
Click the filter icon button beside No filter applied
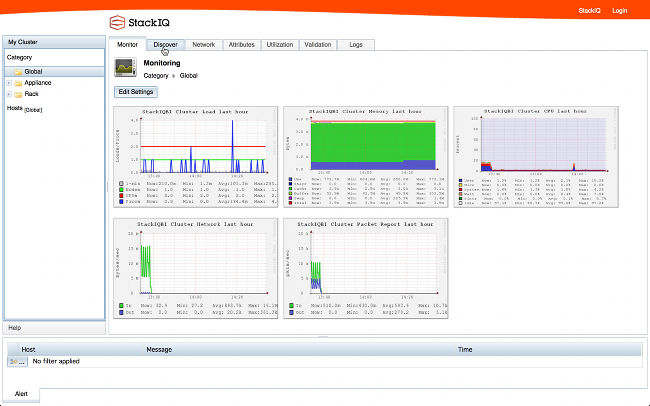click(x=17, y=362)
